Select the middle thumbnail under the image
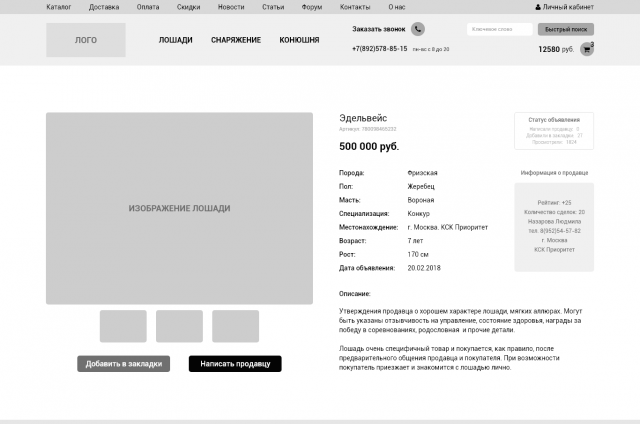 (179, 326)
